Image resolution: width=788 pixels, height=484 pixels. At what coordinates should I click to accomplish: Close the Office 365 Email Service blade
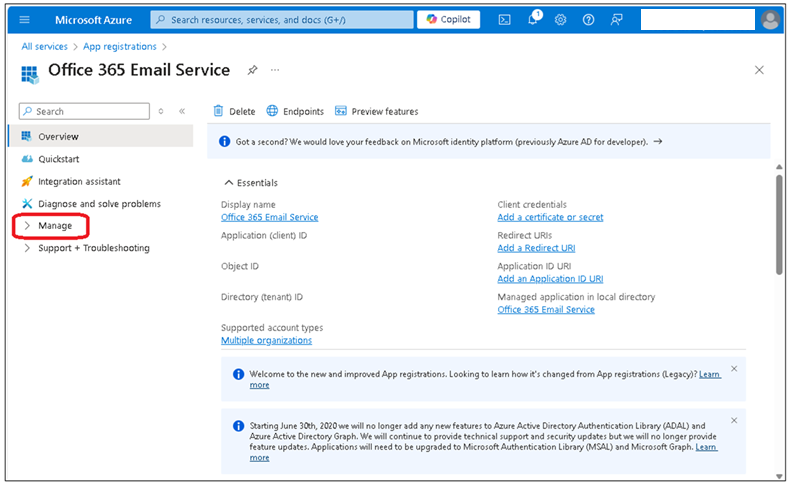tap(759, 70)
